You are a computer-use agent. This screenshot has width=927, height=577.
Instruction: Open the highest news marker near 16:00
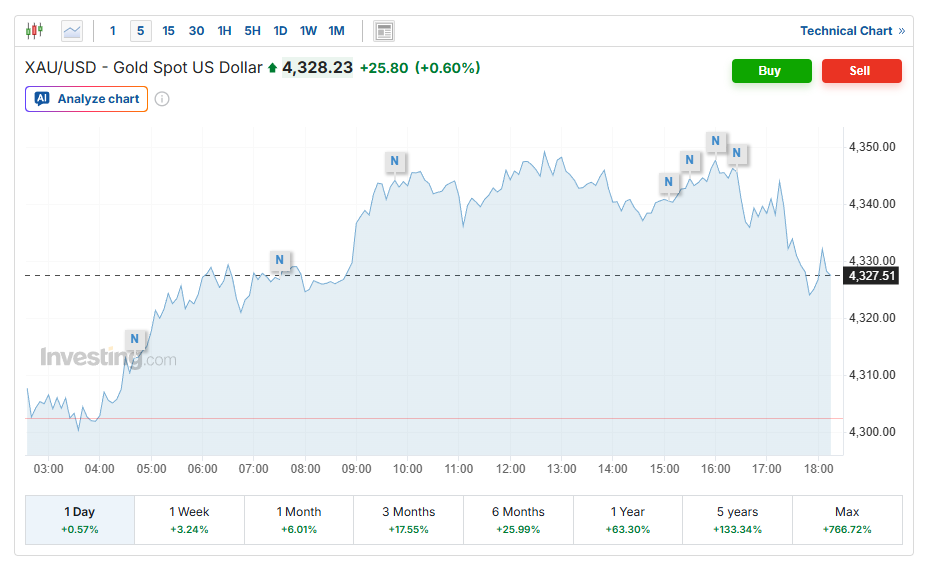coord(715,141)
